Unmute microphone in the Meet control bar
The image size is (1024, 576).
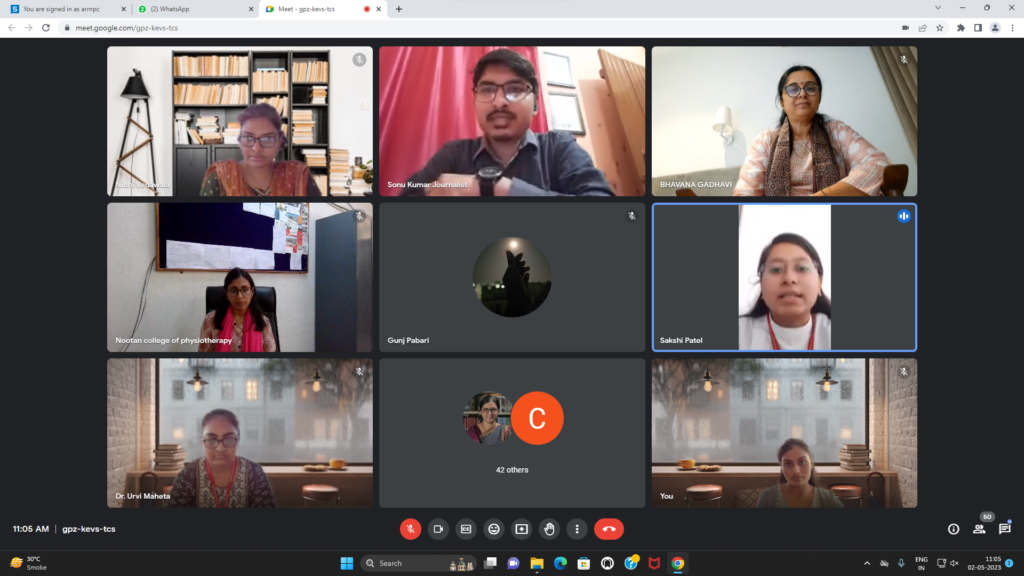[410, 529]
